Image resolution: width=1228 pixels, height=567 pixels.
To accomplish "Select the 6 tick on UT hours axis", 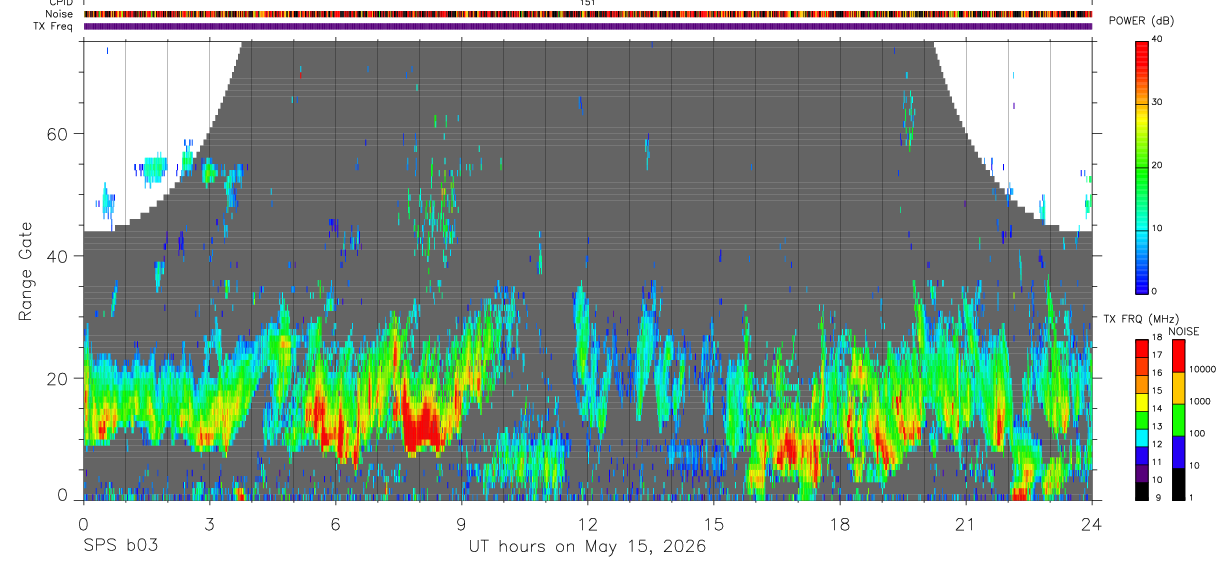I will pos(335,523).
